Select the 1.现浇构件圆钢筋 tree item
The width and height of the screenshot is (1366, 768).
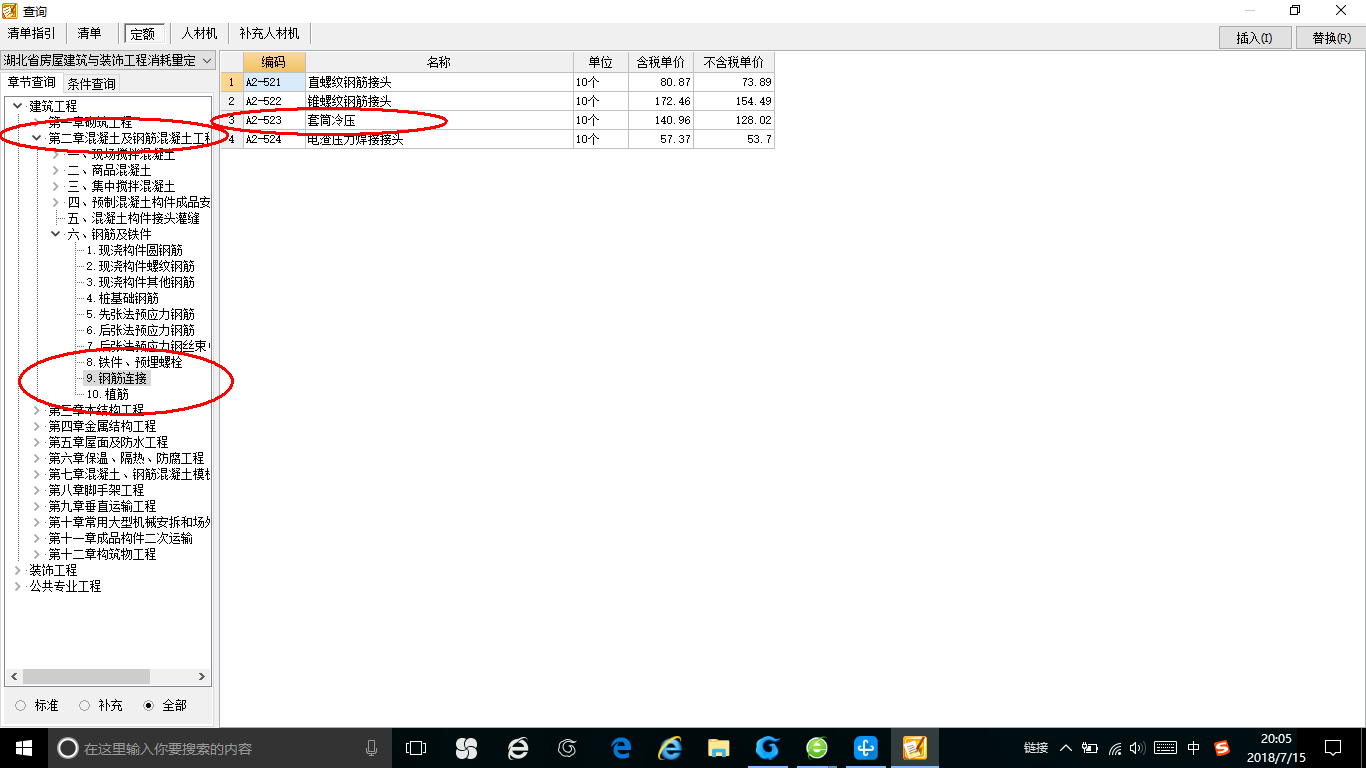[x=134, y=250]
